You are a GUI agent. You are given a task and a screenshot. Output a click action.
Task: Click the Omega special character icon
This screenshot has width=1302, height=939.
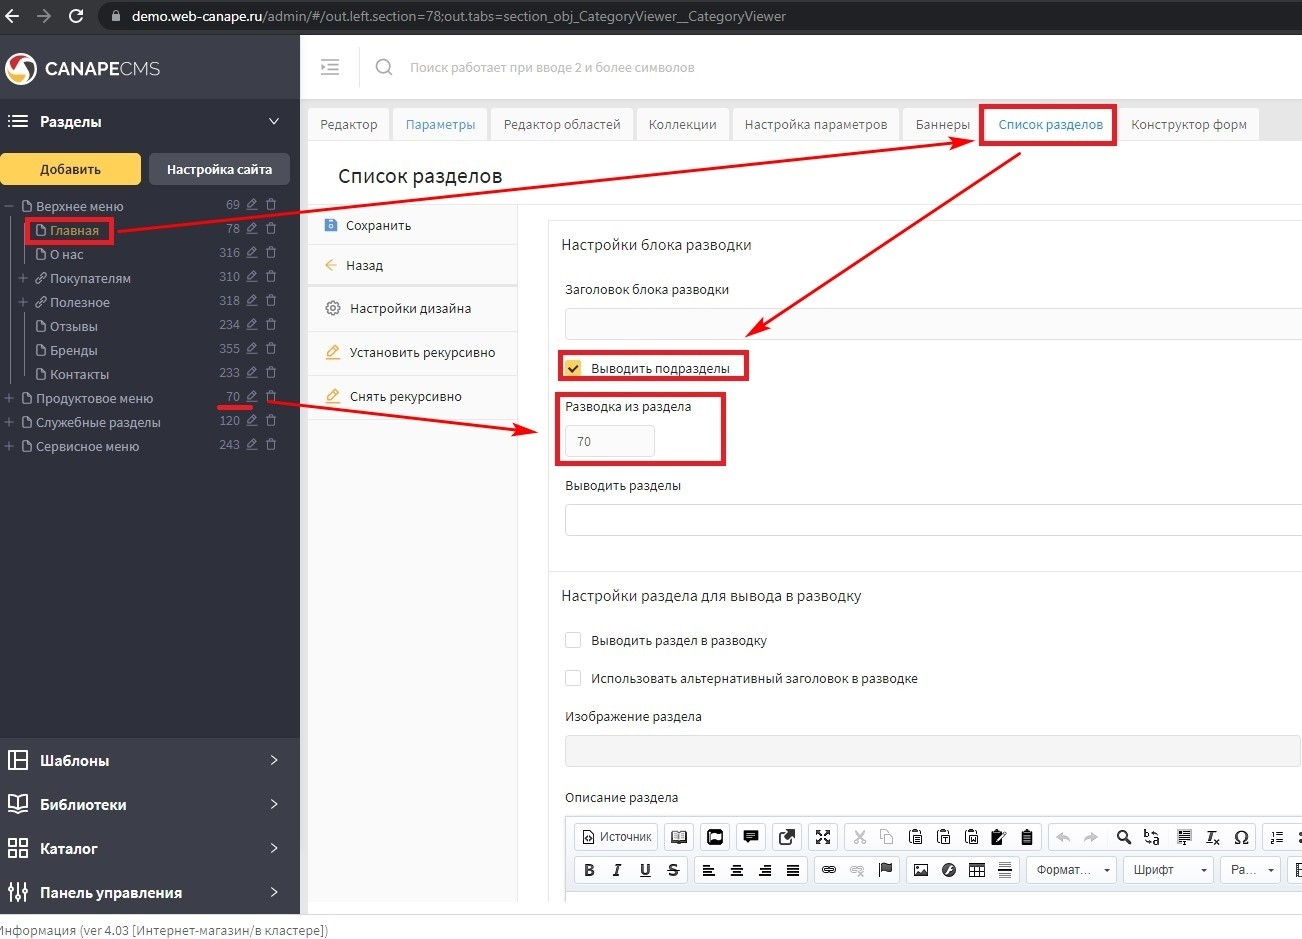coord(1241,837)
